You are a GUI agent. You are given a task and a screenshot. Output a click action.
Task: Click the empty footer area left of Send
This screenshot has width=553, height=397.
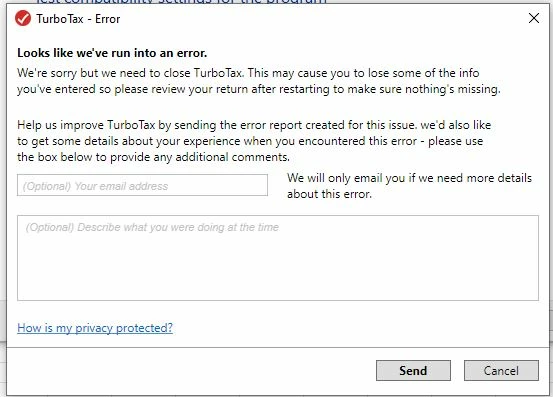pyautogui.click(x=190, y=371)
